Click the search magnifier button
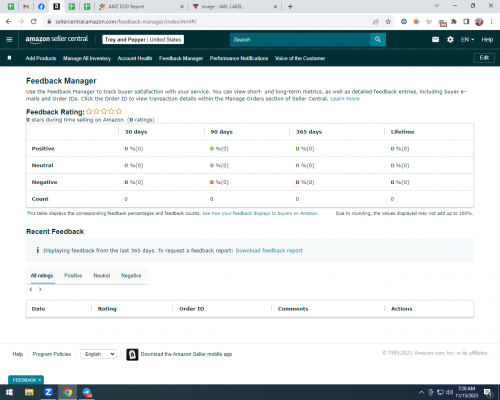Viewport: 500px width, 400px height. [x=378, y=40]
